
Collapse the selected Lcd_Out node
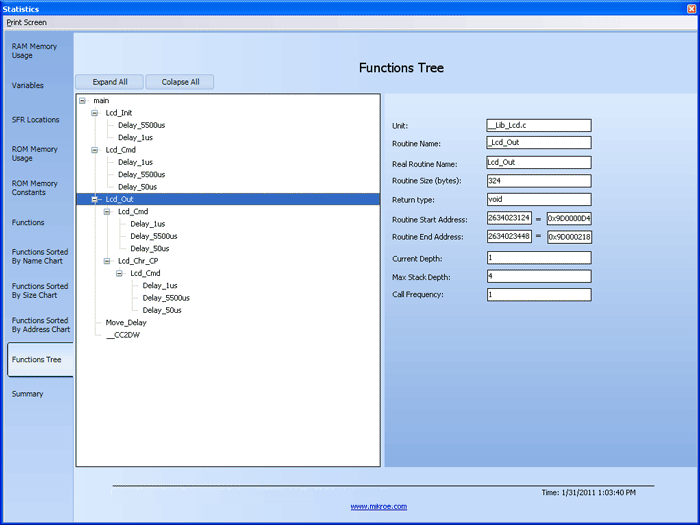point(94,200)
